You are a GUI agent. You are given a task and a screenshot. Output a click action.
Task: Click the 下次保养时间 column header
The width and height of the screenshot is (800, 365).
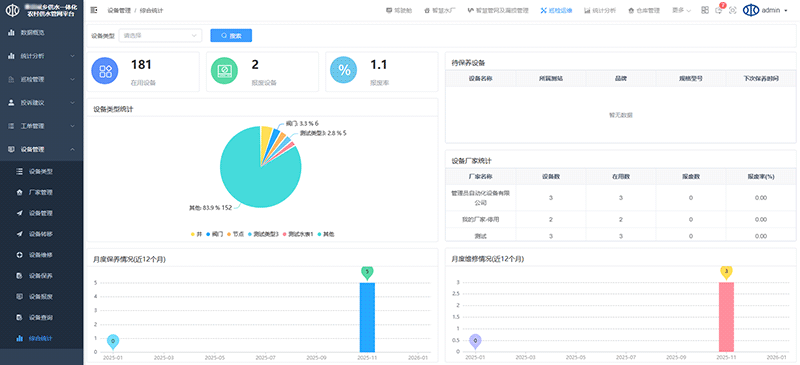pos(761,79)
